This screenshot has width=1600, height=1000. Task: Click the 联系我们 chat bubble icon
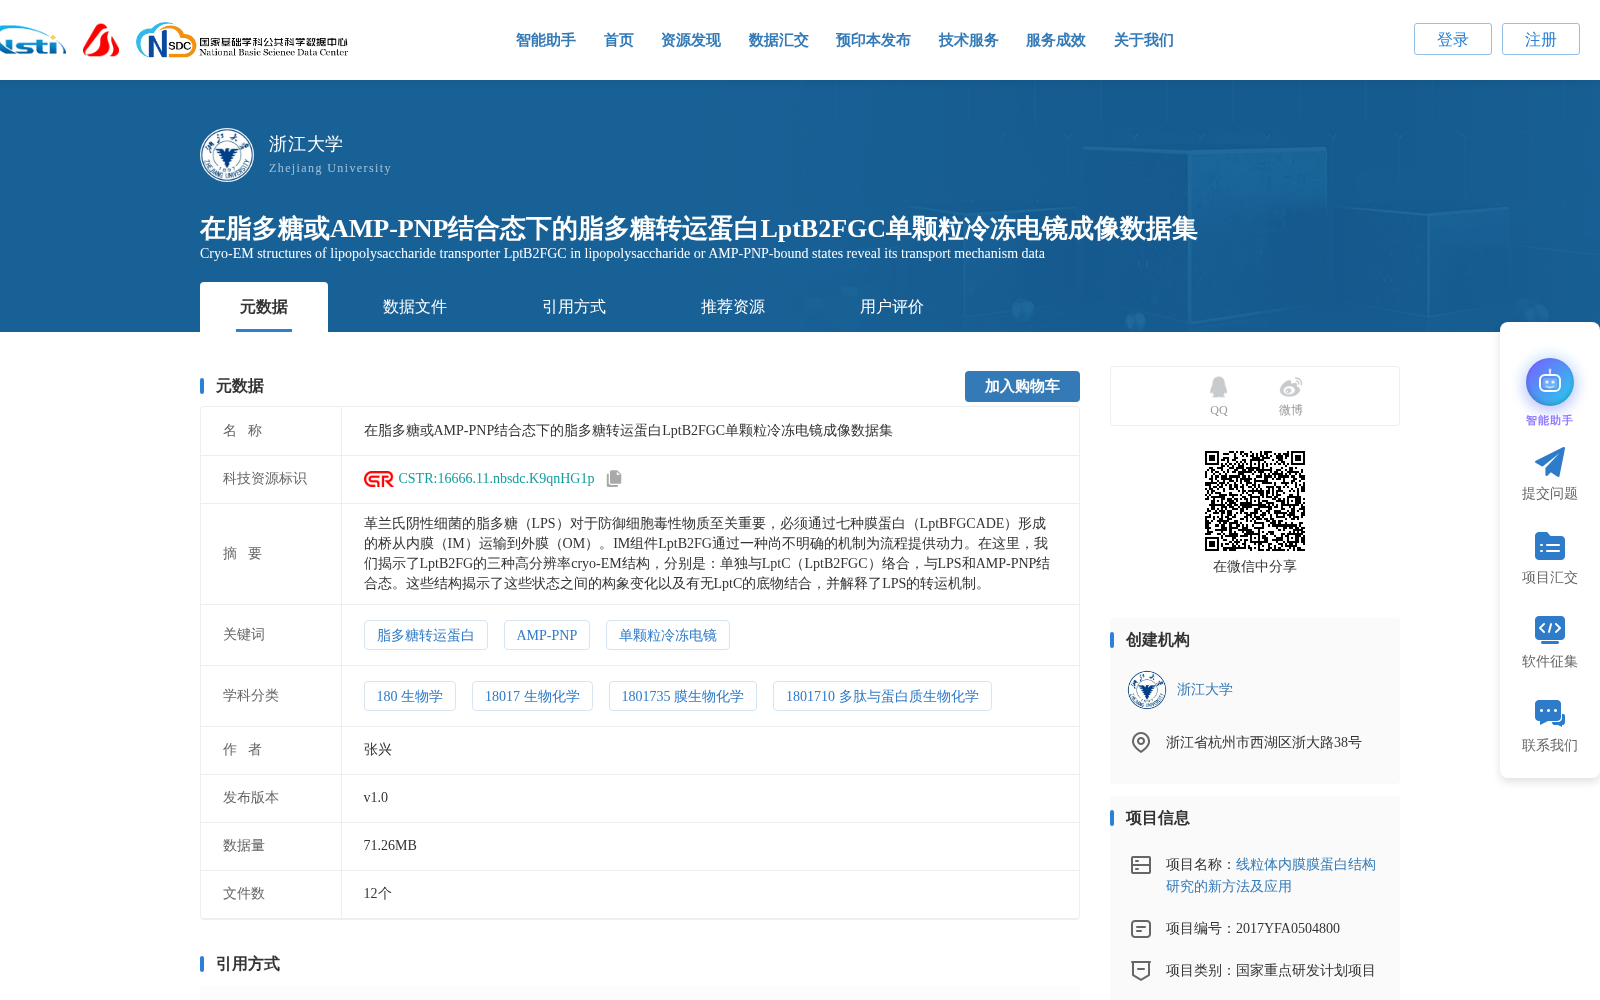(x=1549, y=713)
